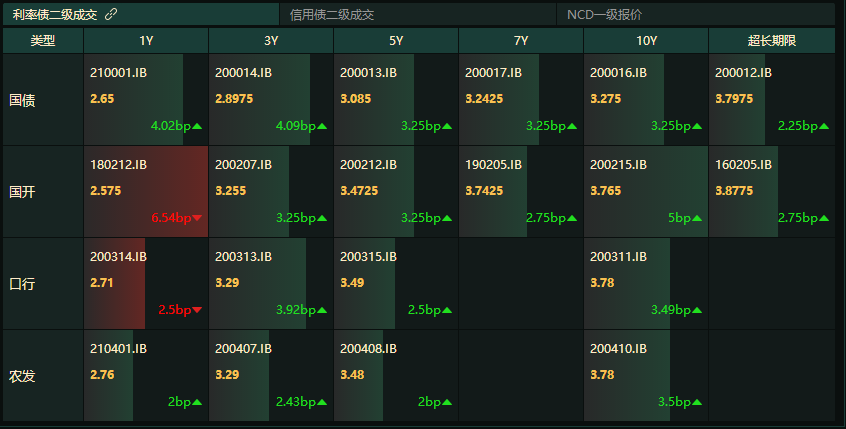The width and height of the screenshot is (846, 429).
Task: Click the link icon beside 利率债二级成交
Action: coord(111,14)
